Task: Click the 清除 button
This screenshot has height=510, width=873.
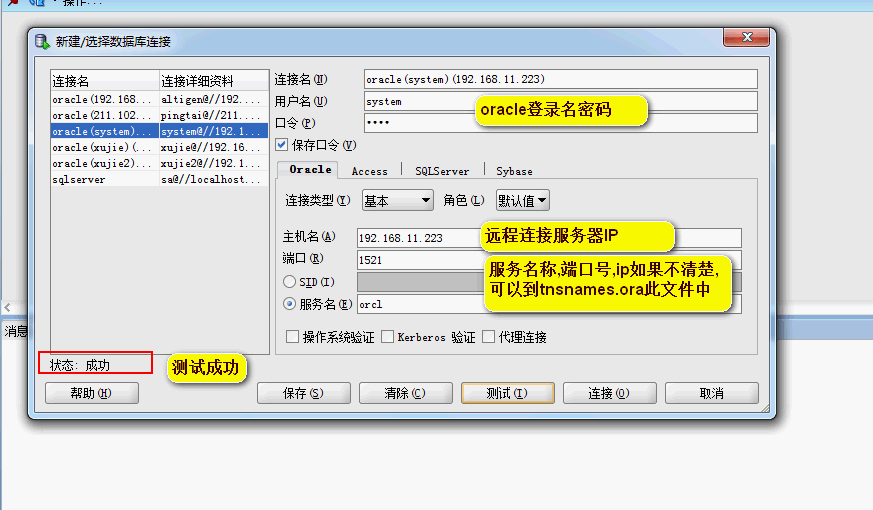Action: (x=406, y=393)
